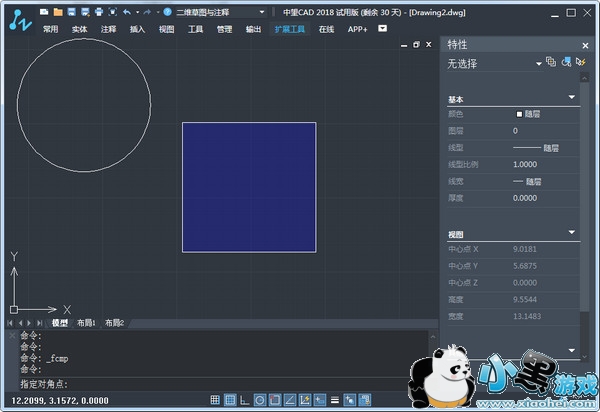Click the Select Objects icon in properties panel

566,63
